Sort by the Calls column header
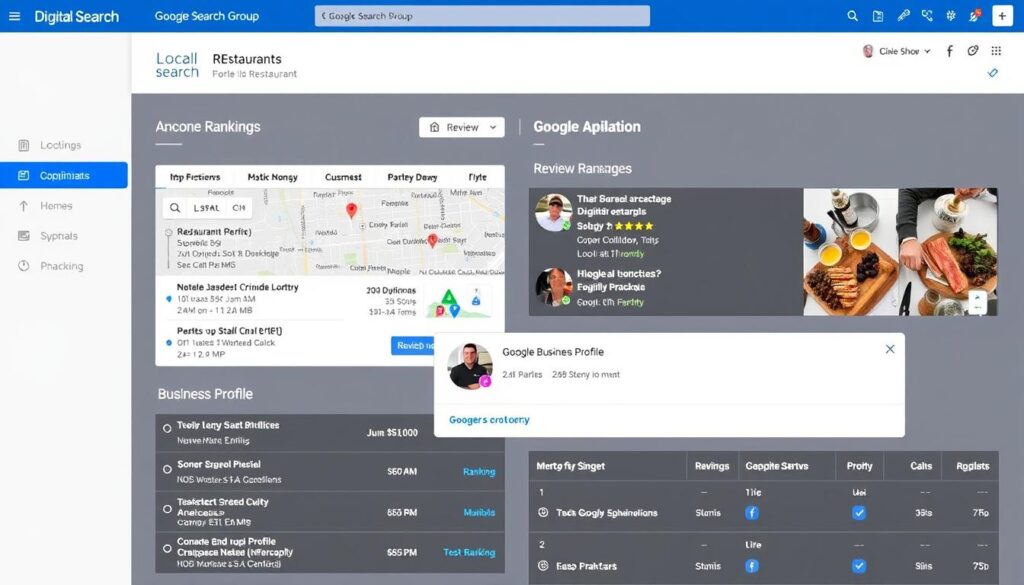1024x585 pixels. (x=921, y=466)
